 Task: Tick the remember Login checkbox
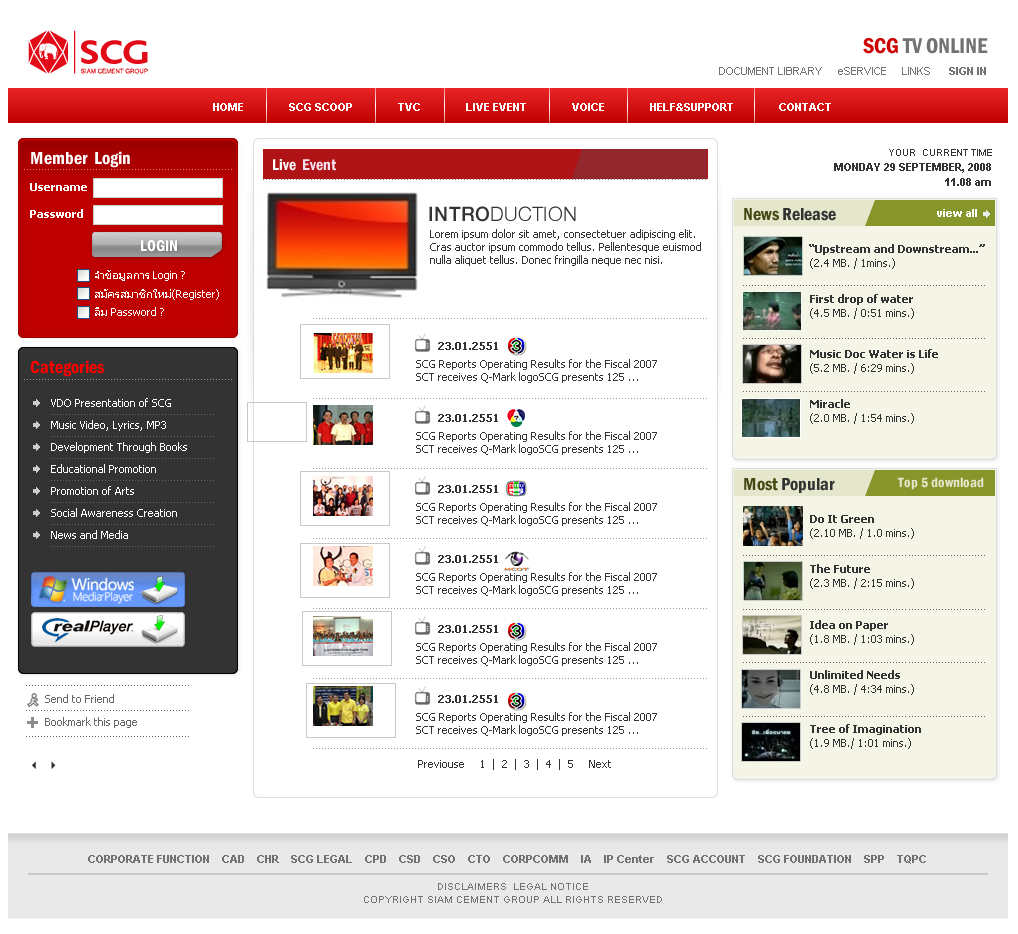83,276
